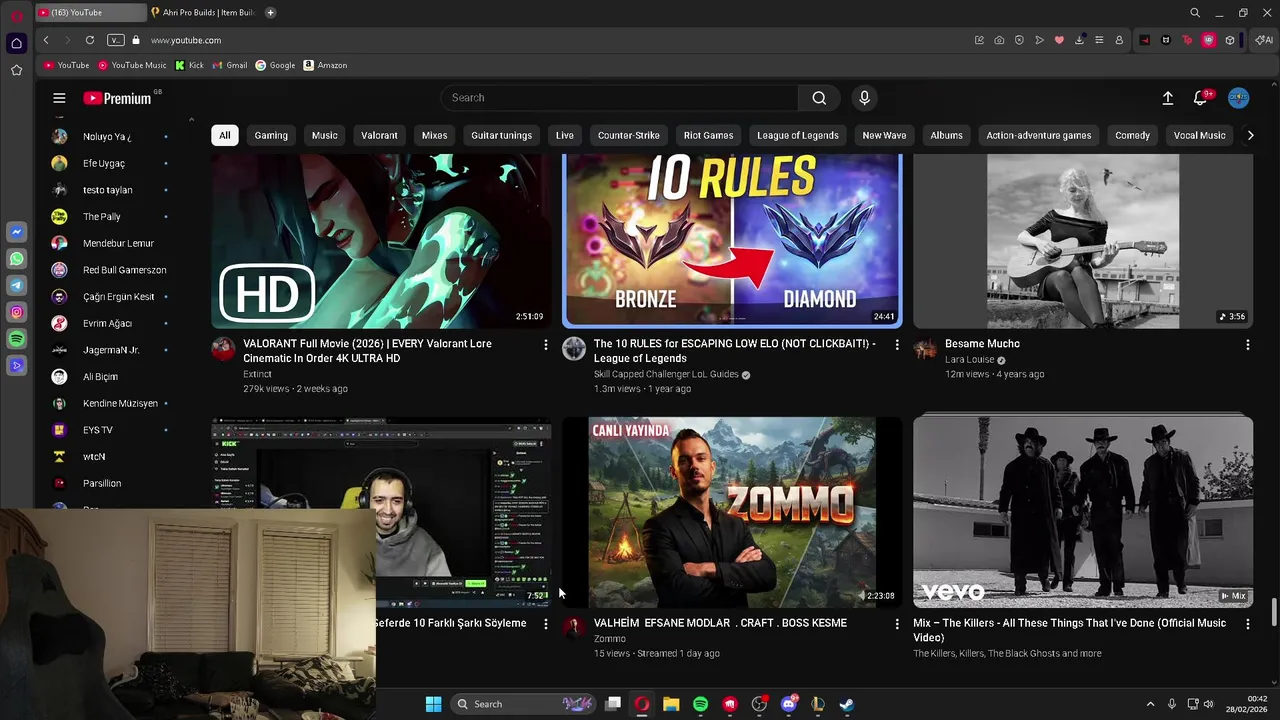Click the page vertical scrollbar thumb
The image size is (1280, 720).
tap(1274, 612)
